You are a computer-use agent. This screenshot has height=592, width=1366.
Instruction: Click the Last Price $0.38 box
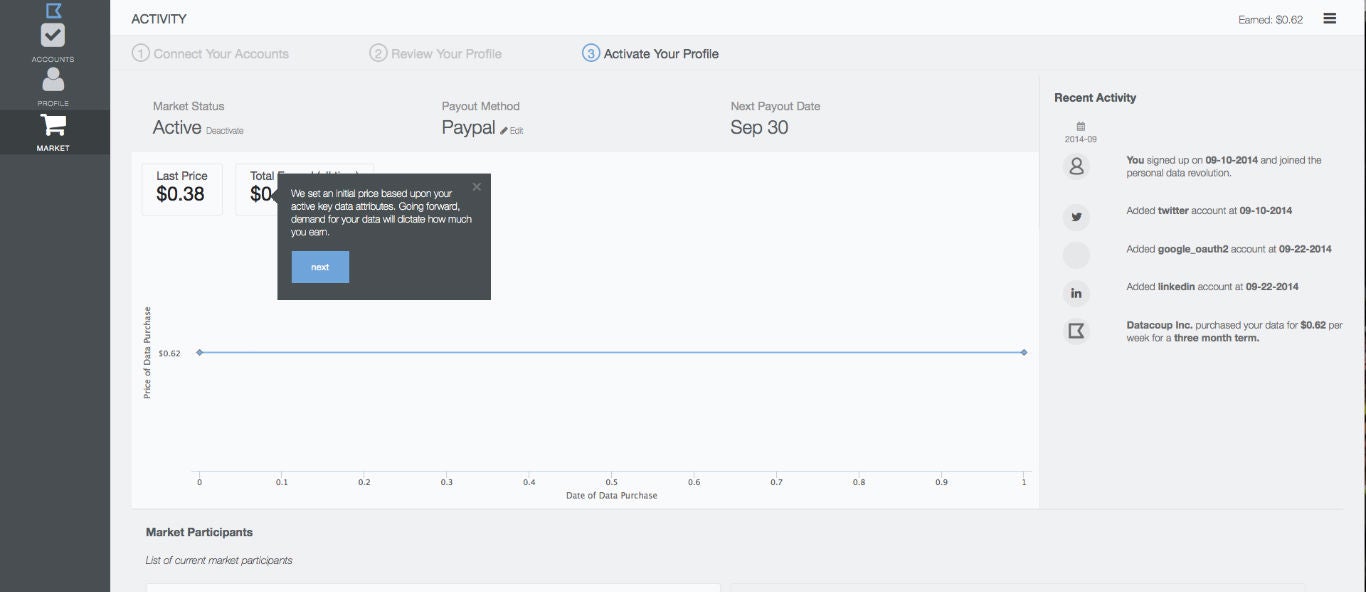pyautogui.click(x=182, y=189)
